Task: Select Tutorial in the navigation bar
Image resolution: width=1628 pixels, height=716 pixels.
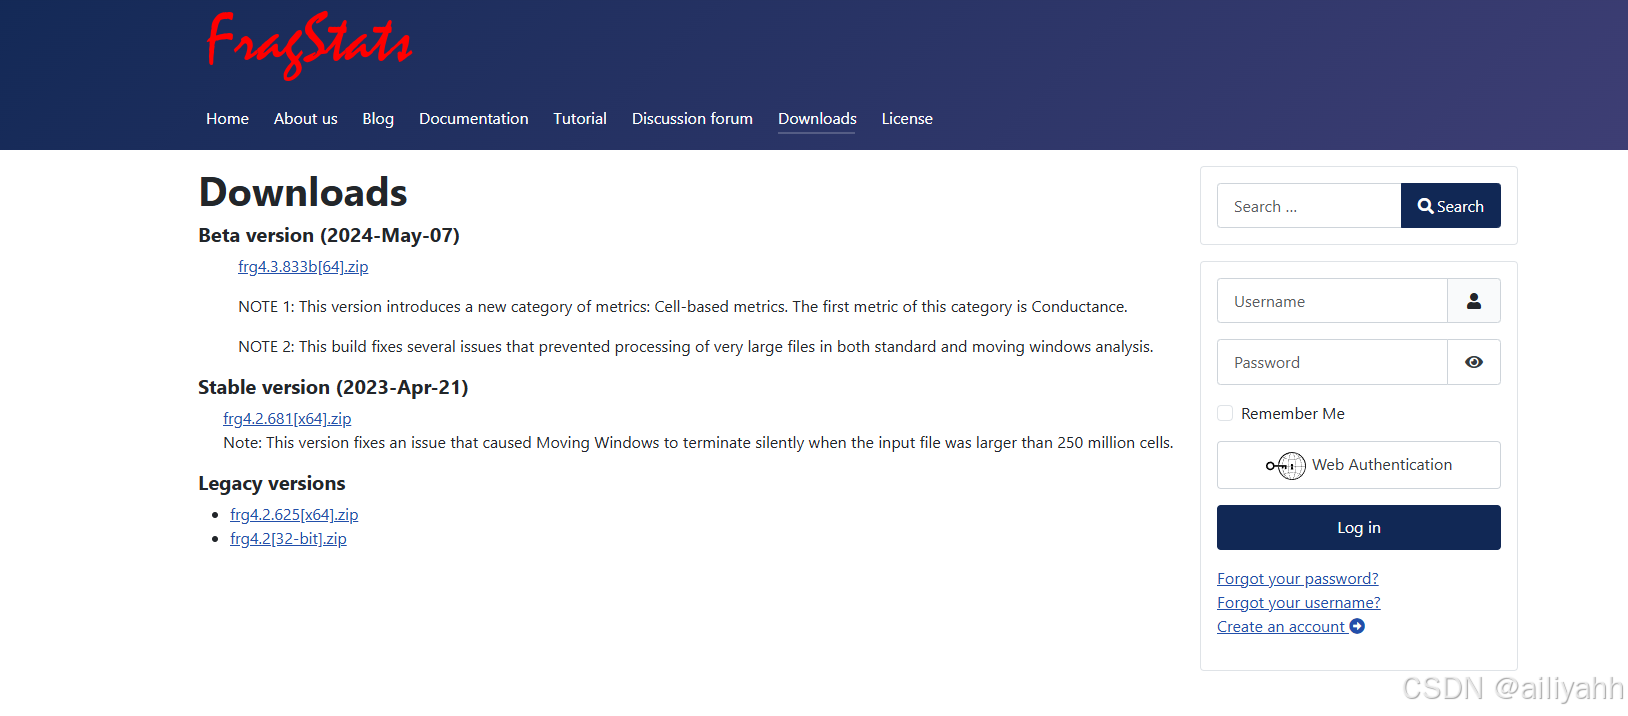Action: 580,118
